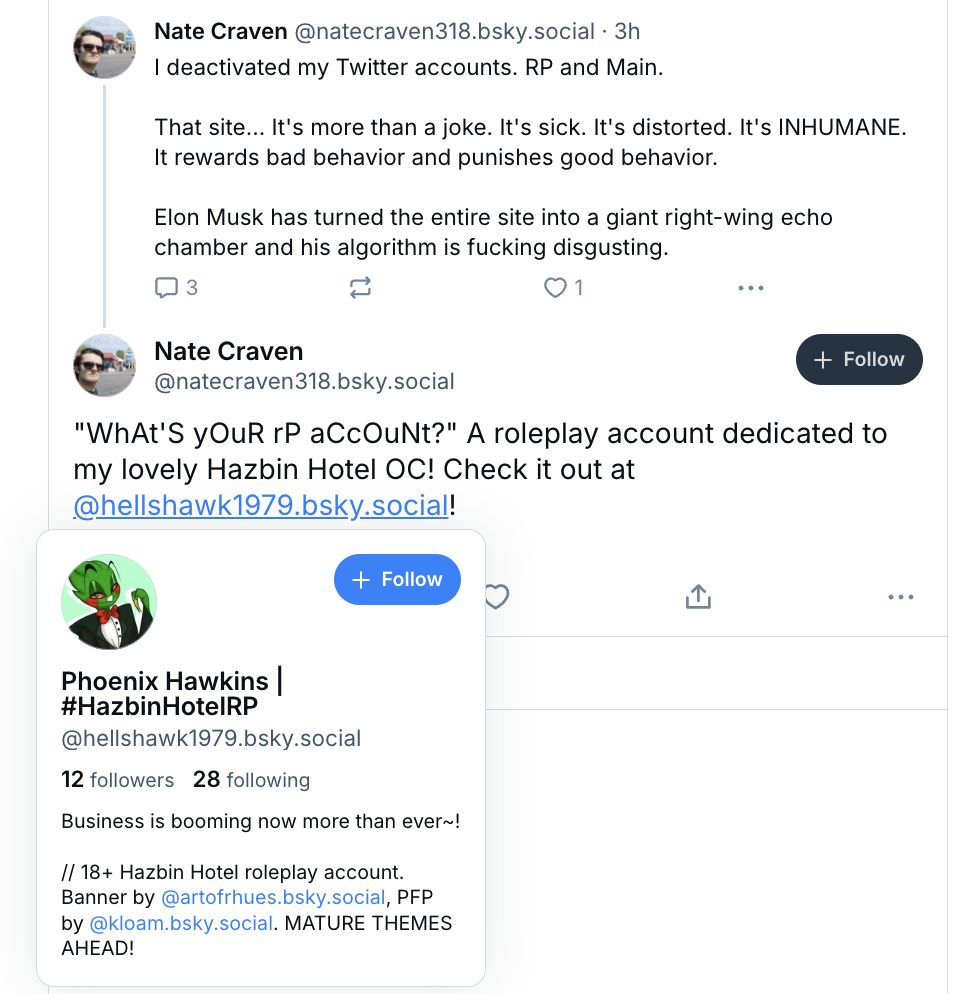Open the @kloam.bsky.social PFP credit link
Image resolution: width=962 pixels, height=994 pixels.
tap(182, 922)
